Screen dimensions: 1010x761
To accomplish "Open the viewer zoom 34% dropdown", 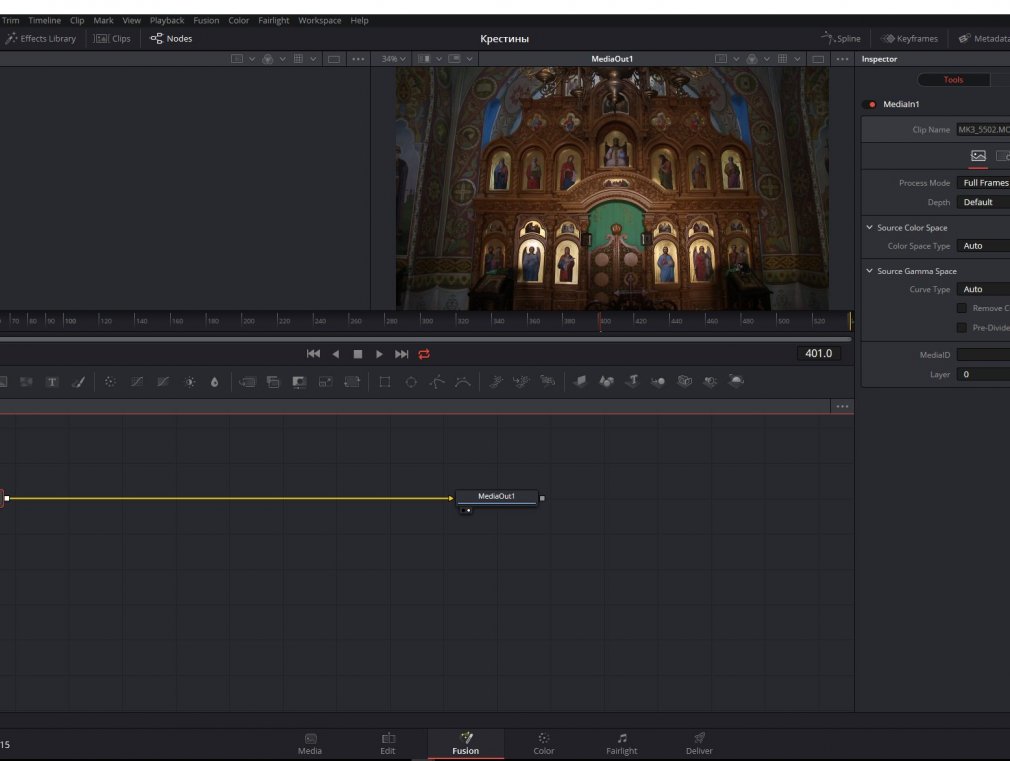I will (x=394, y=59).
